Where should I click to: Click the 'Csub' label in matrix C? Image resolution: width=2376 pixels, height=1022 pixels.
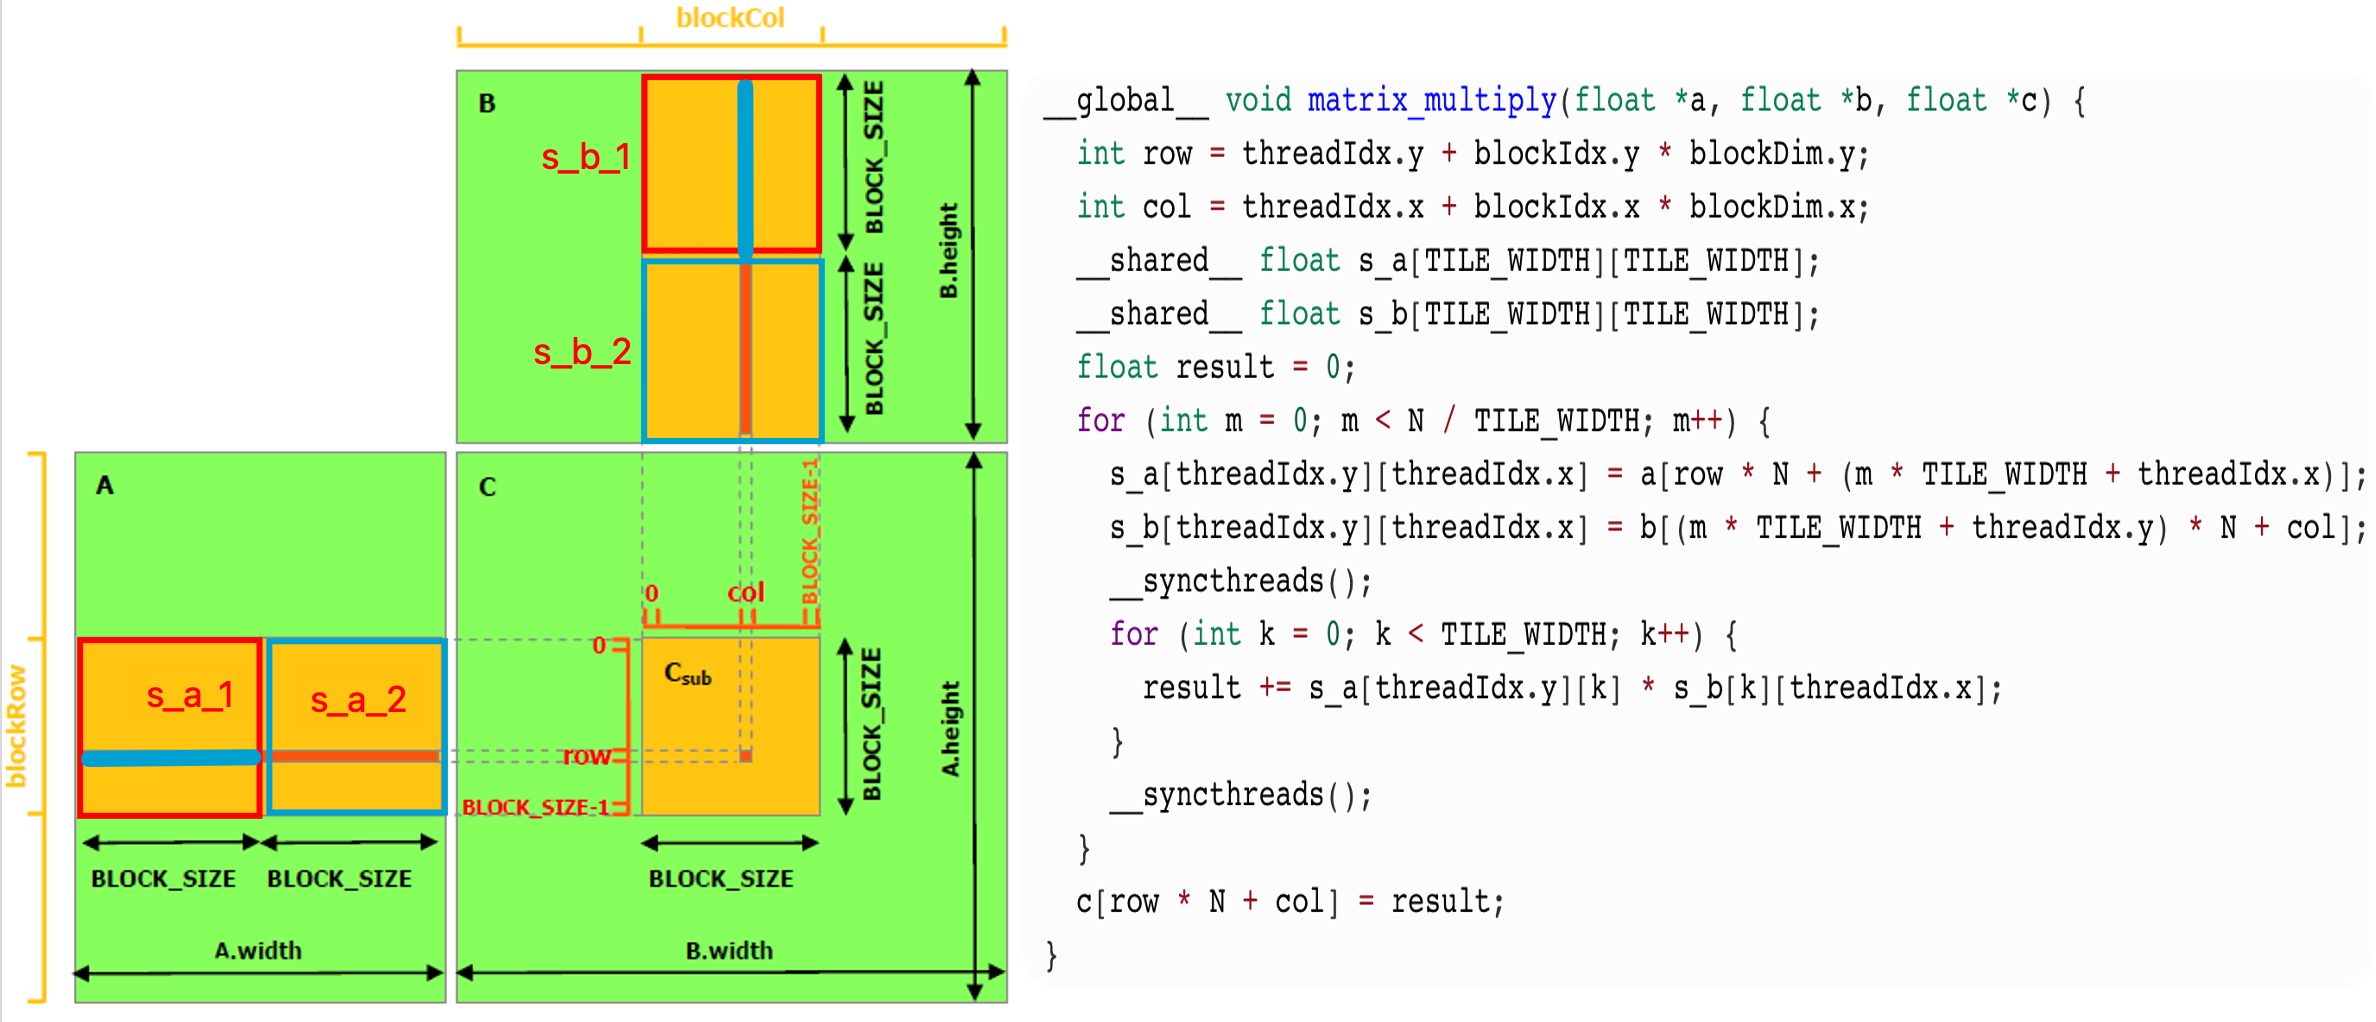click(x=688, y=675)
